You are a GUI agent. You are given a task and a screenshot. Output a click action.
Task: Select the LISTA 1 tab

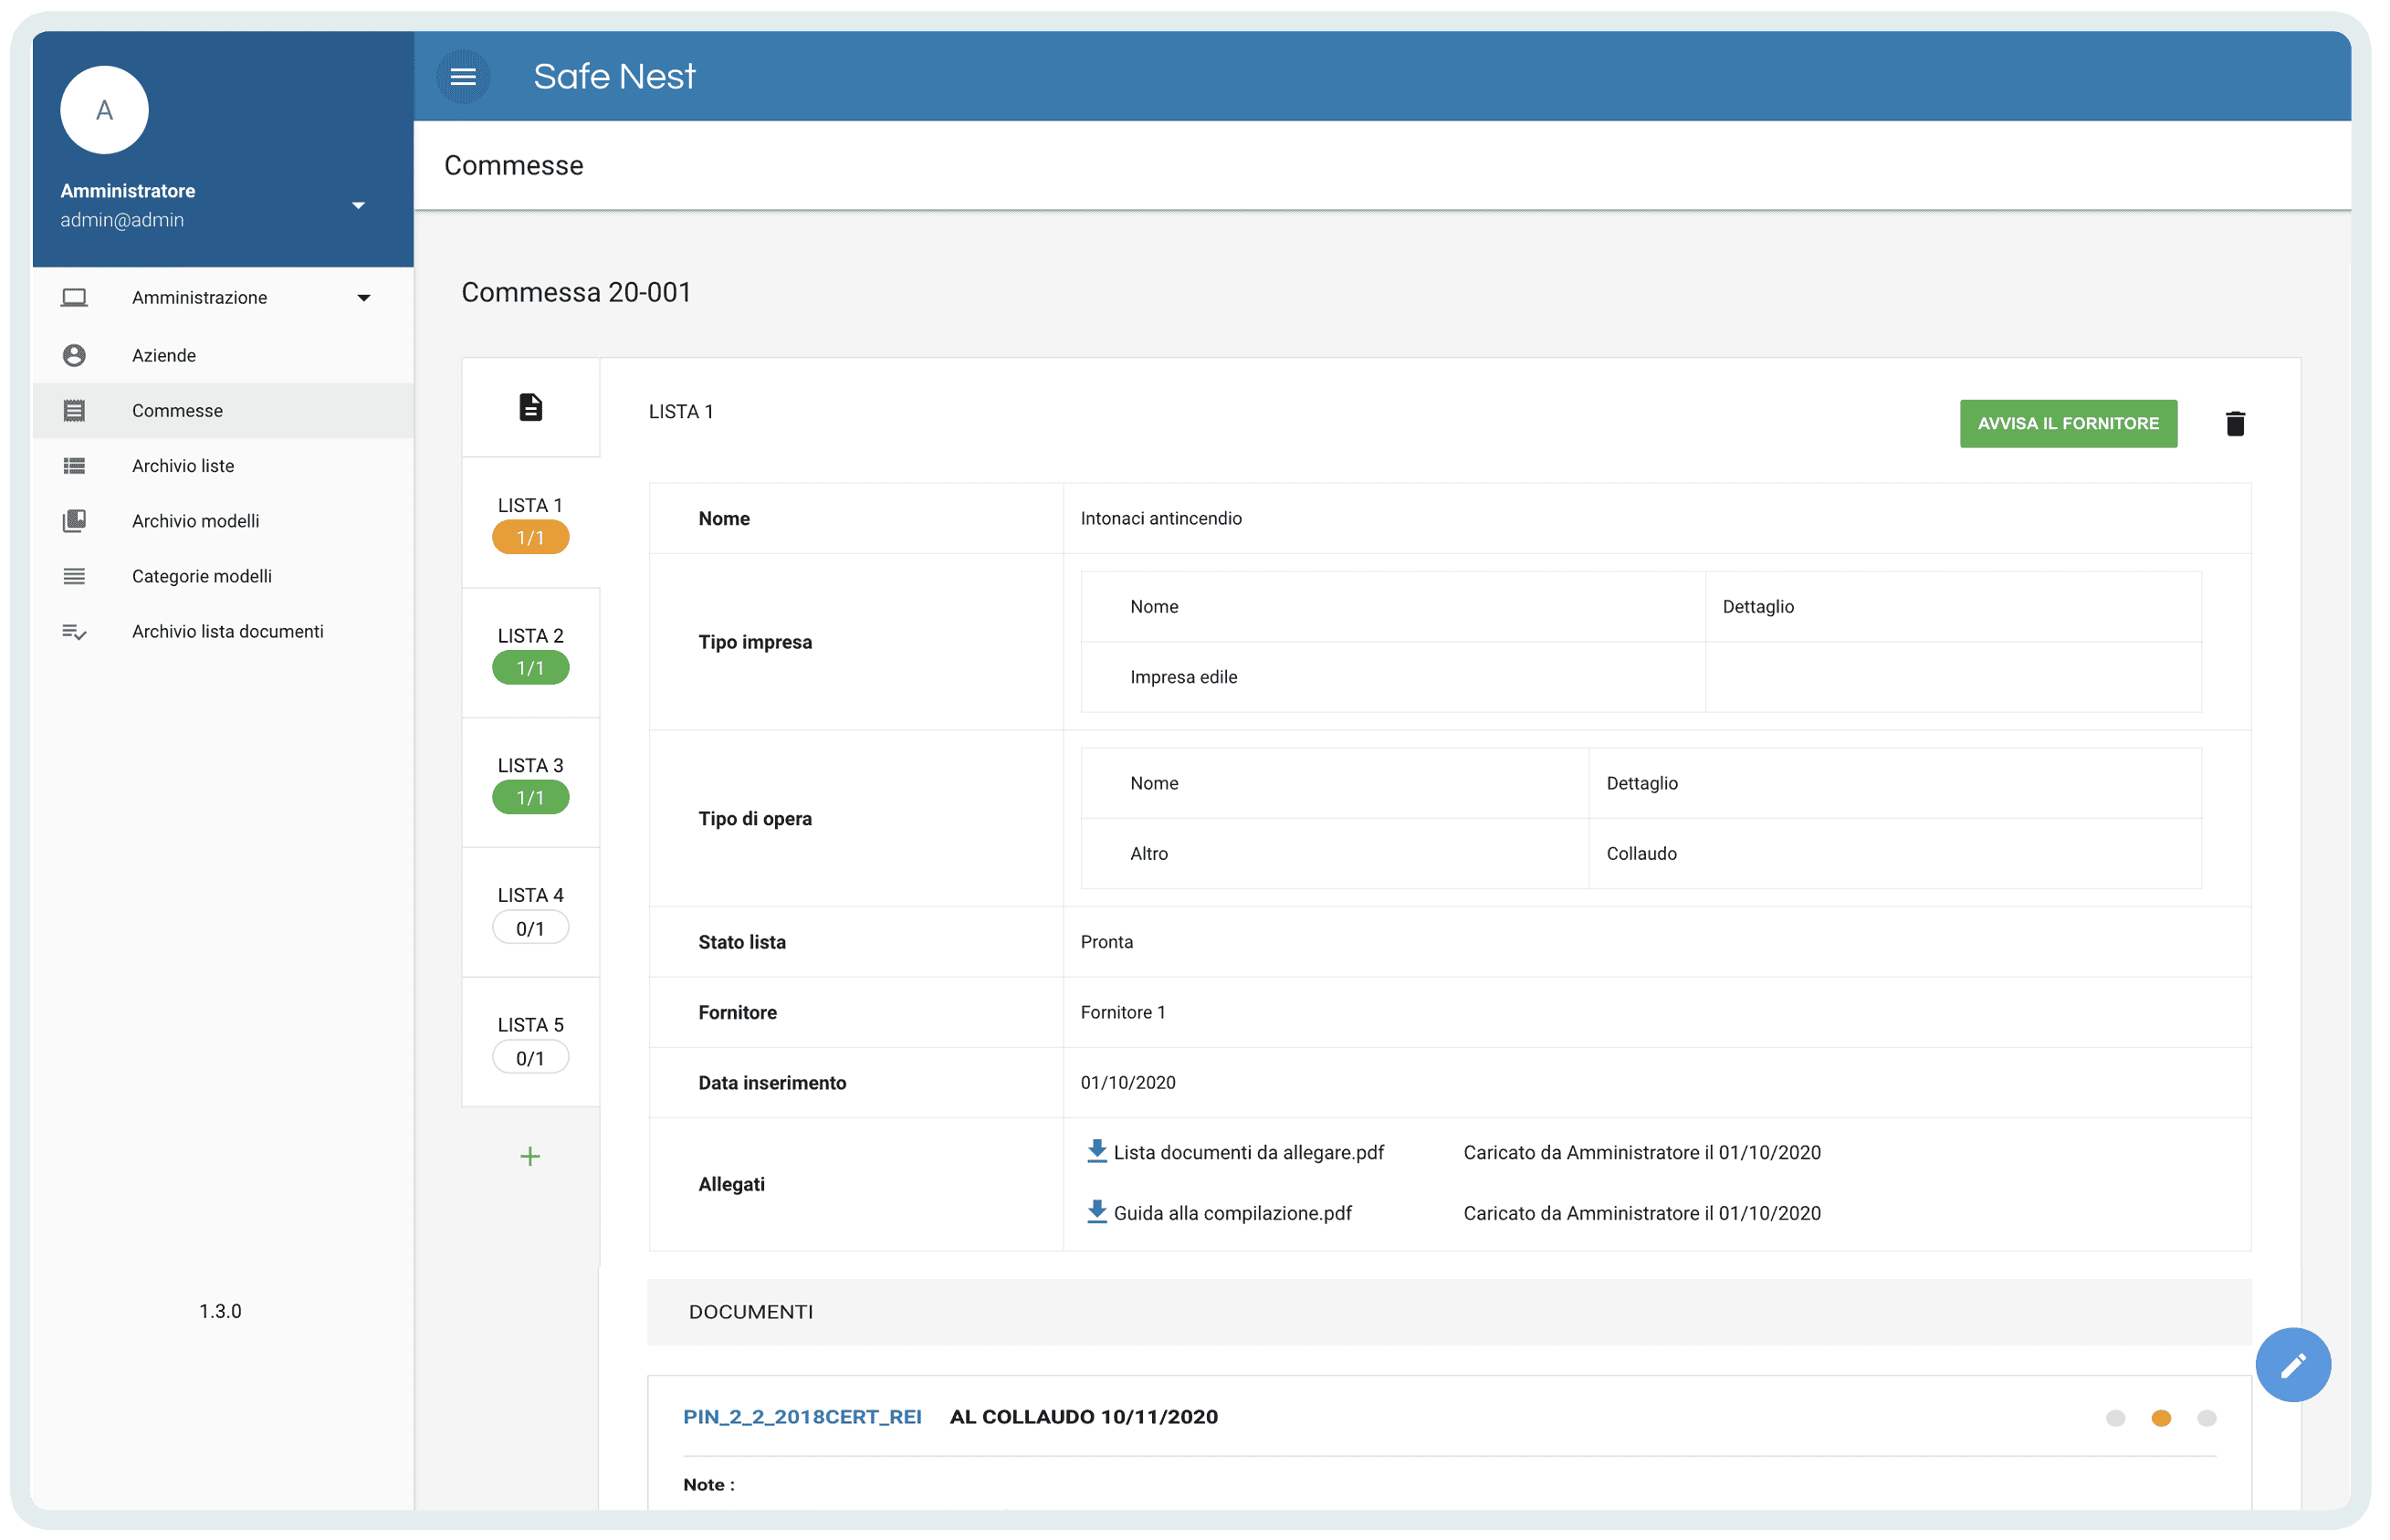click(531, 523)
